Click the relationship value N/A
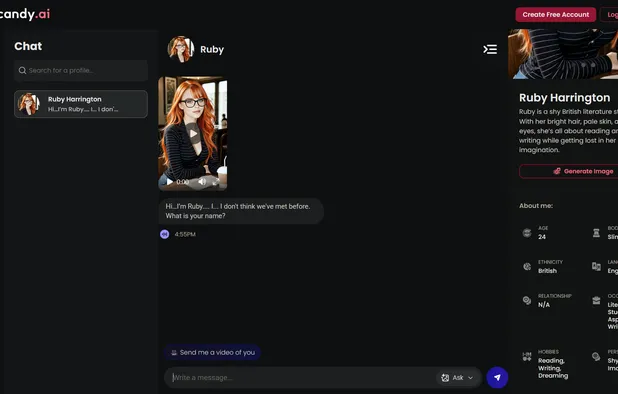Screen dimensions: 618x394 [x=544, y=305]
